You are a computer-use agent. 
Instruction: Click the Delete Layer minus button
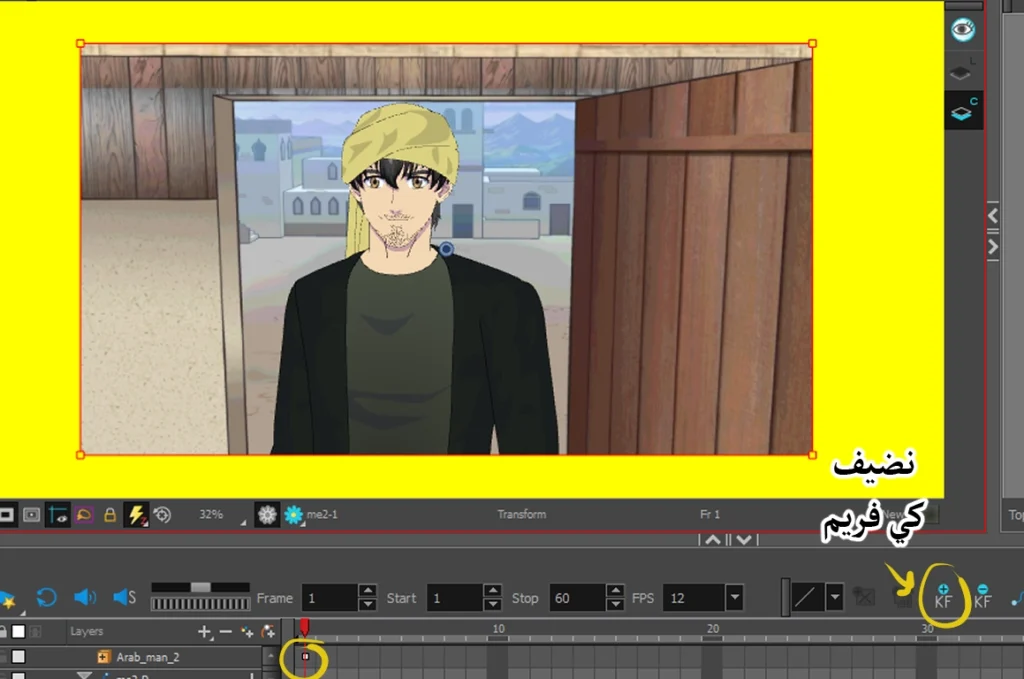coord(225,632)
